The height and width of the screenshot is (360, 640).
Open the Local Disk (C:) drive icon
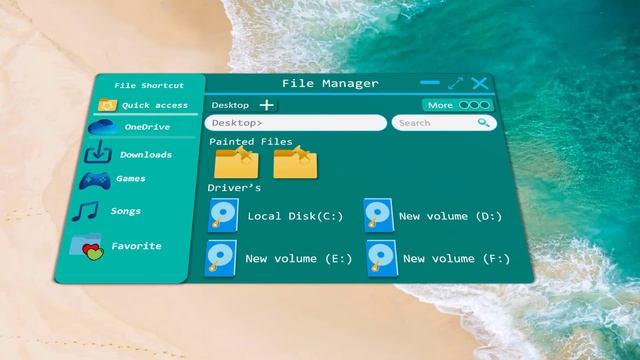click(223, 215)
